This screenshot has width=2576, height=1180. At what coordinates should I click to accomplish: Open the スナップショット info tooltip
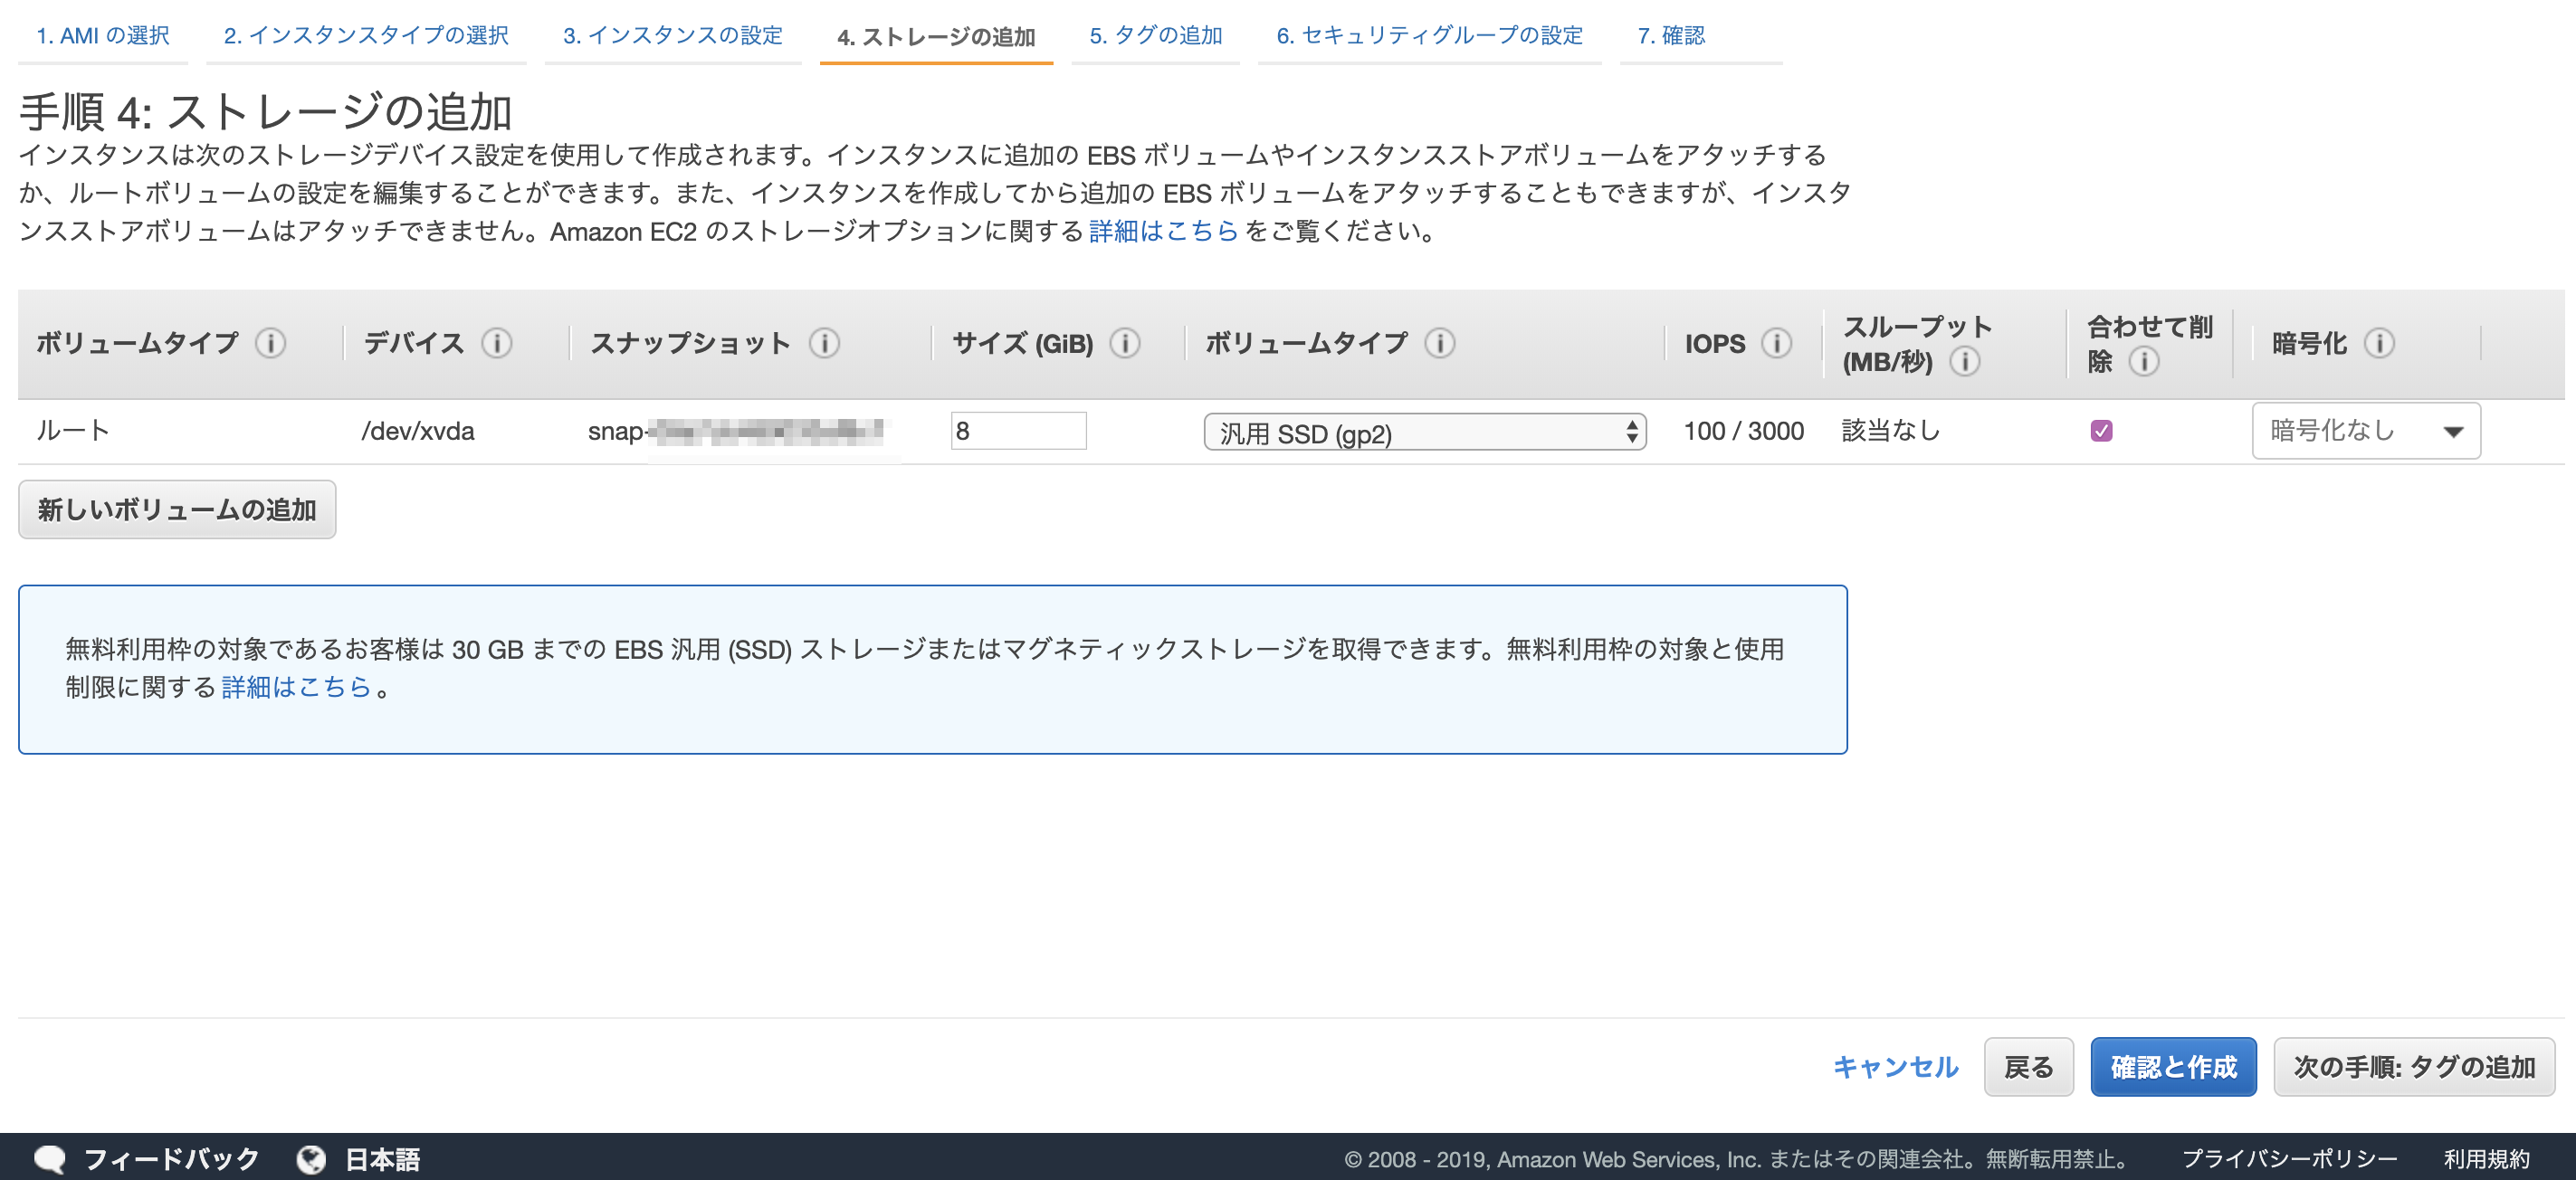[x=826, y=343]
